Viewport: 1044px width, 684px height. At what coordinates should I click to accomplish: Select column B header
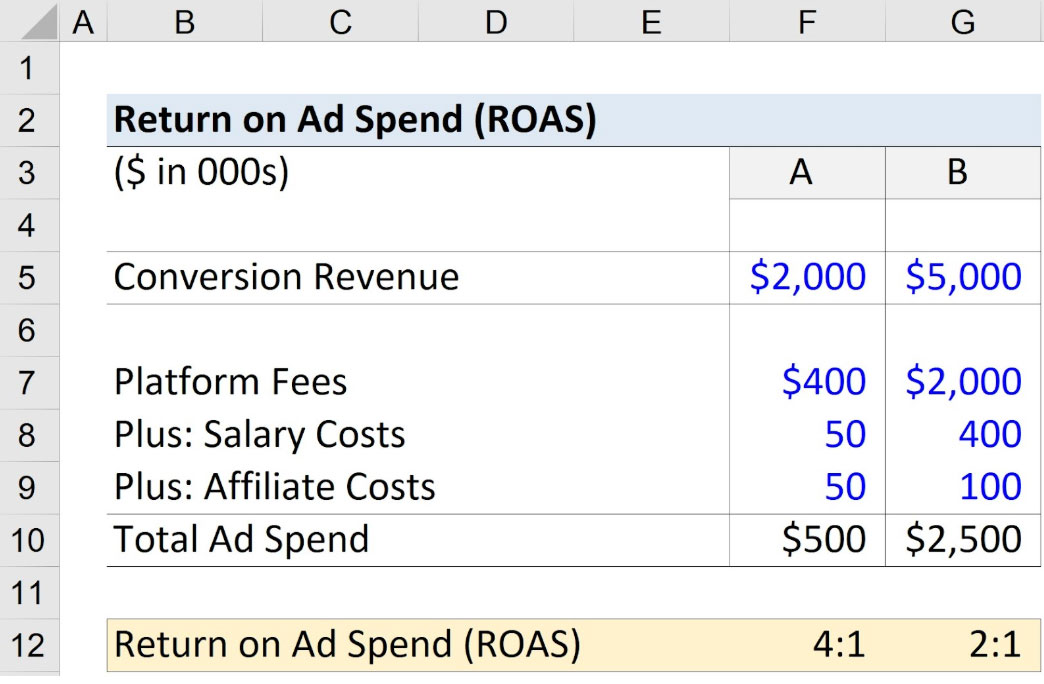tap(184, 21)
